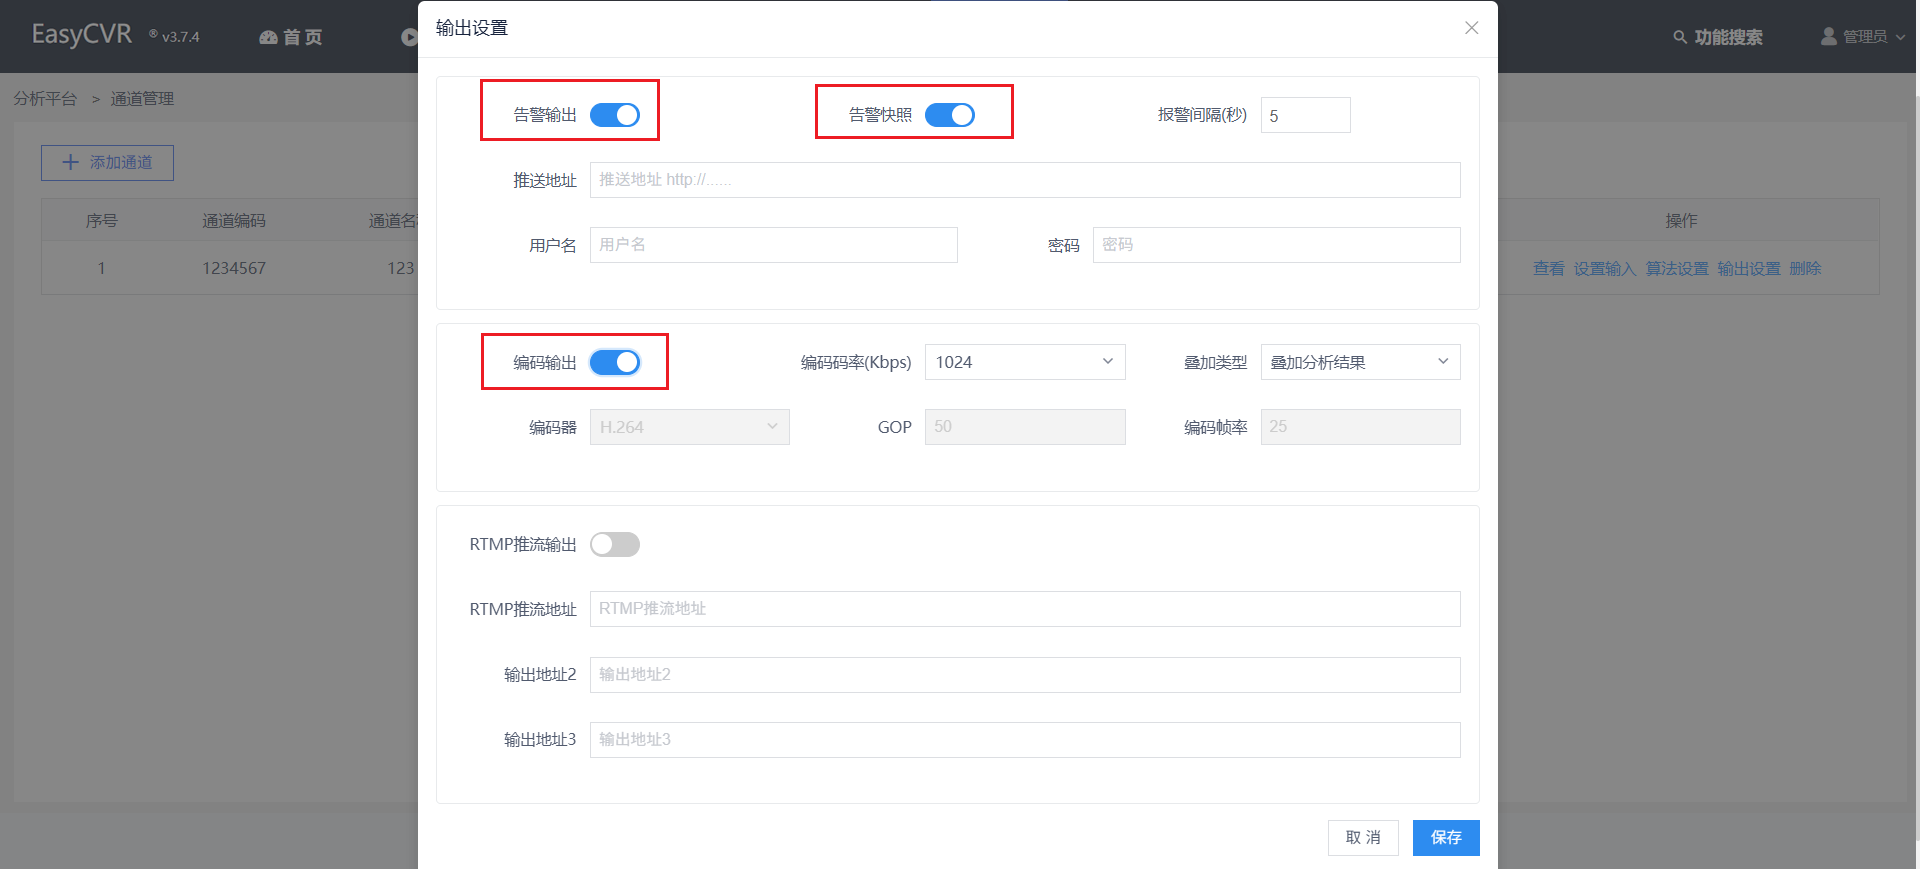This screenshot has width=1920, height=869.
Task: Toggle the 告警输出 switch off
Action: (x=615, y=115)
